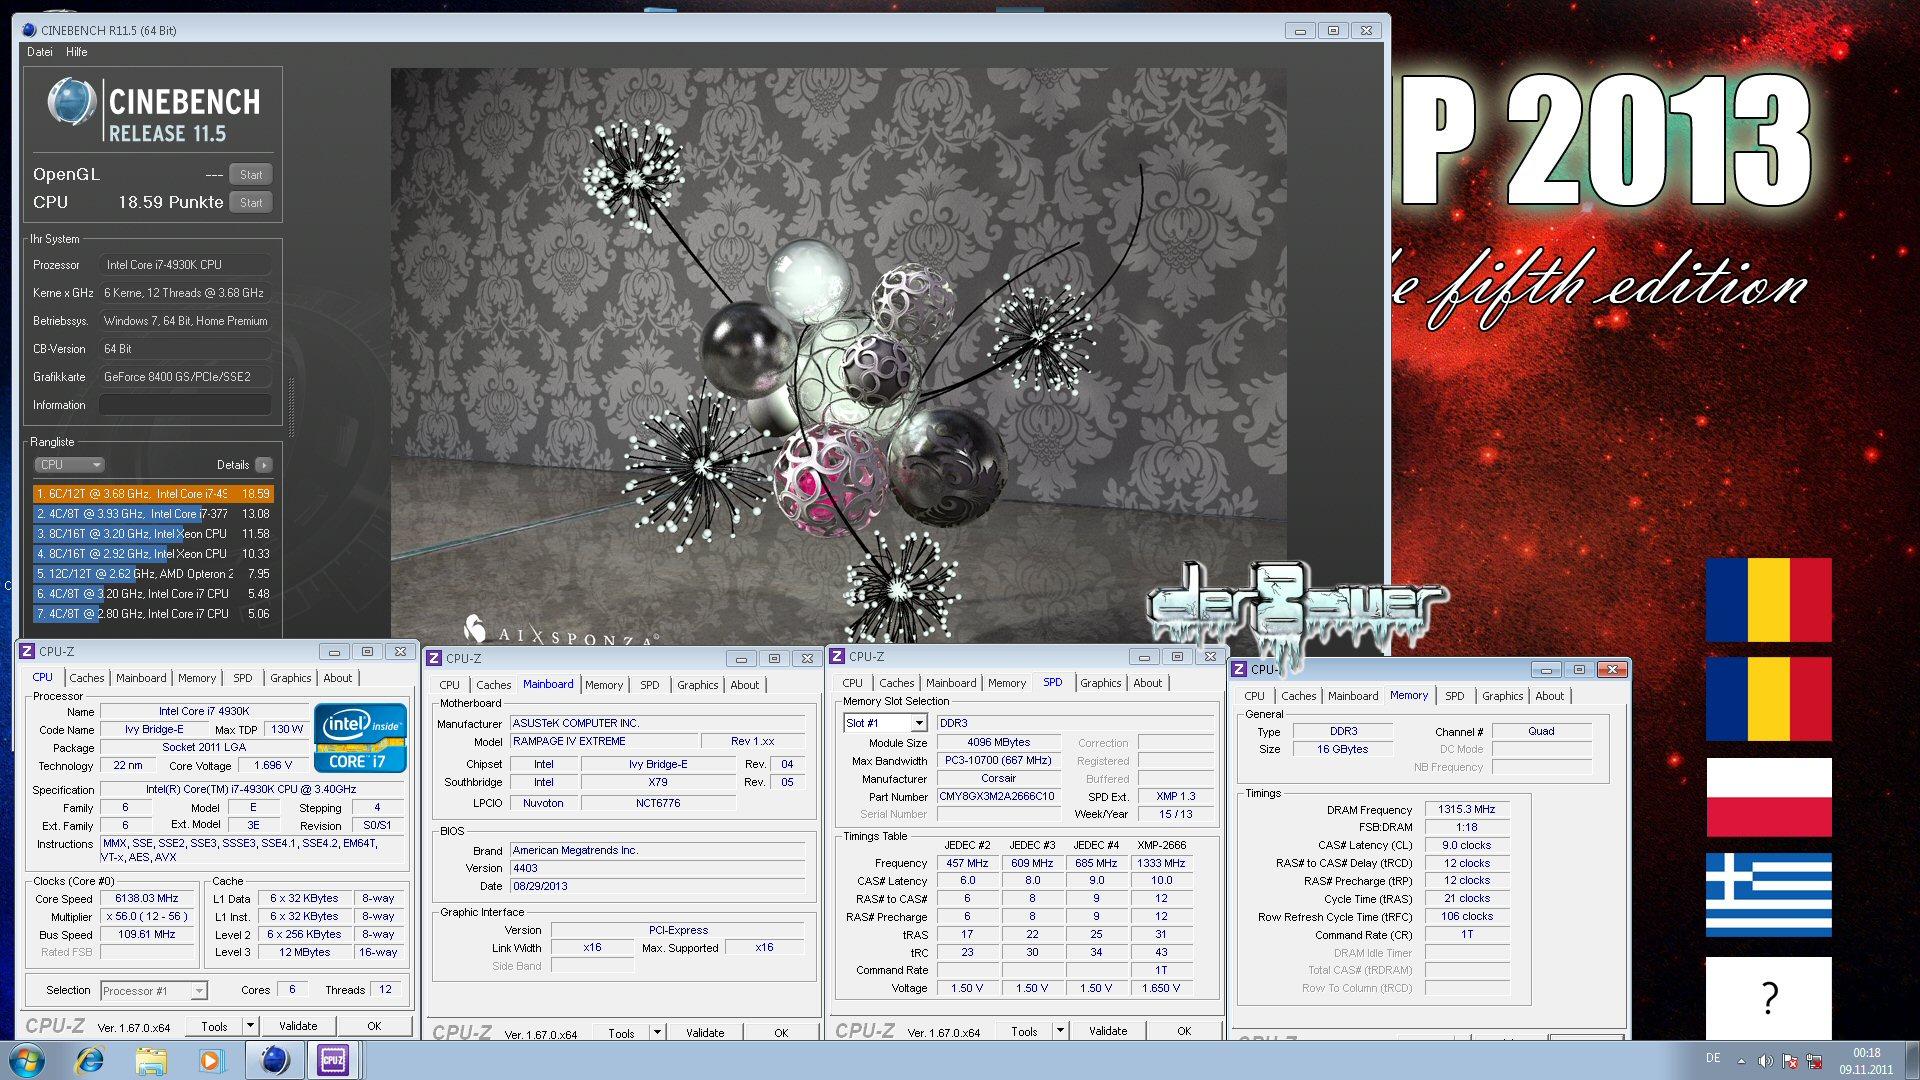
Task: Minimize the Memory CPU-Z window
Action: pos(1546,669)
